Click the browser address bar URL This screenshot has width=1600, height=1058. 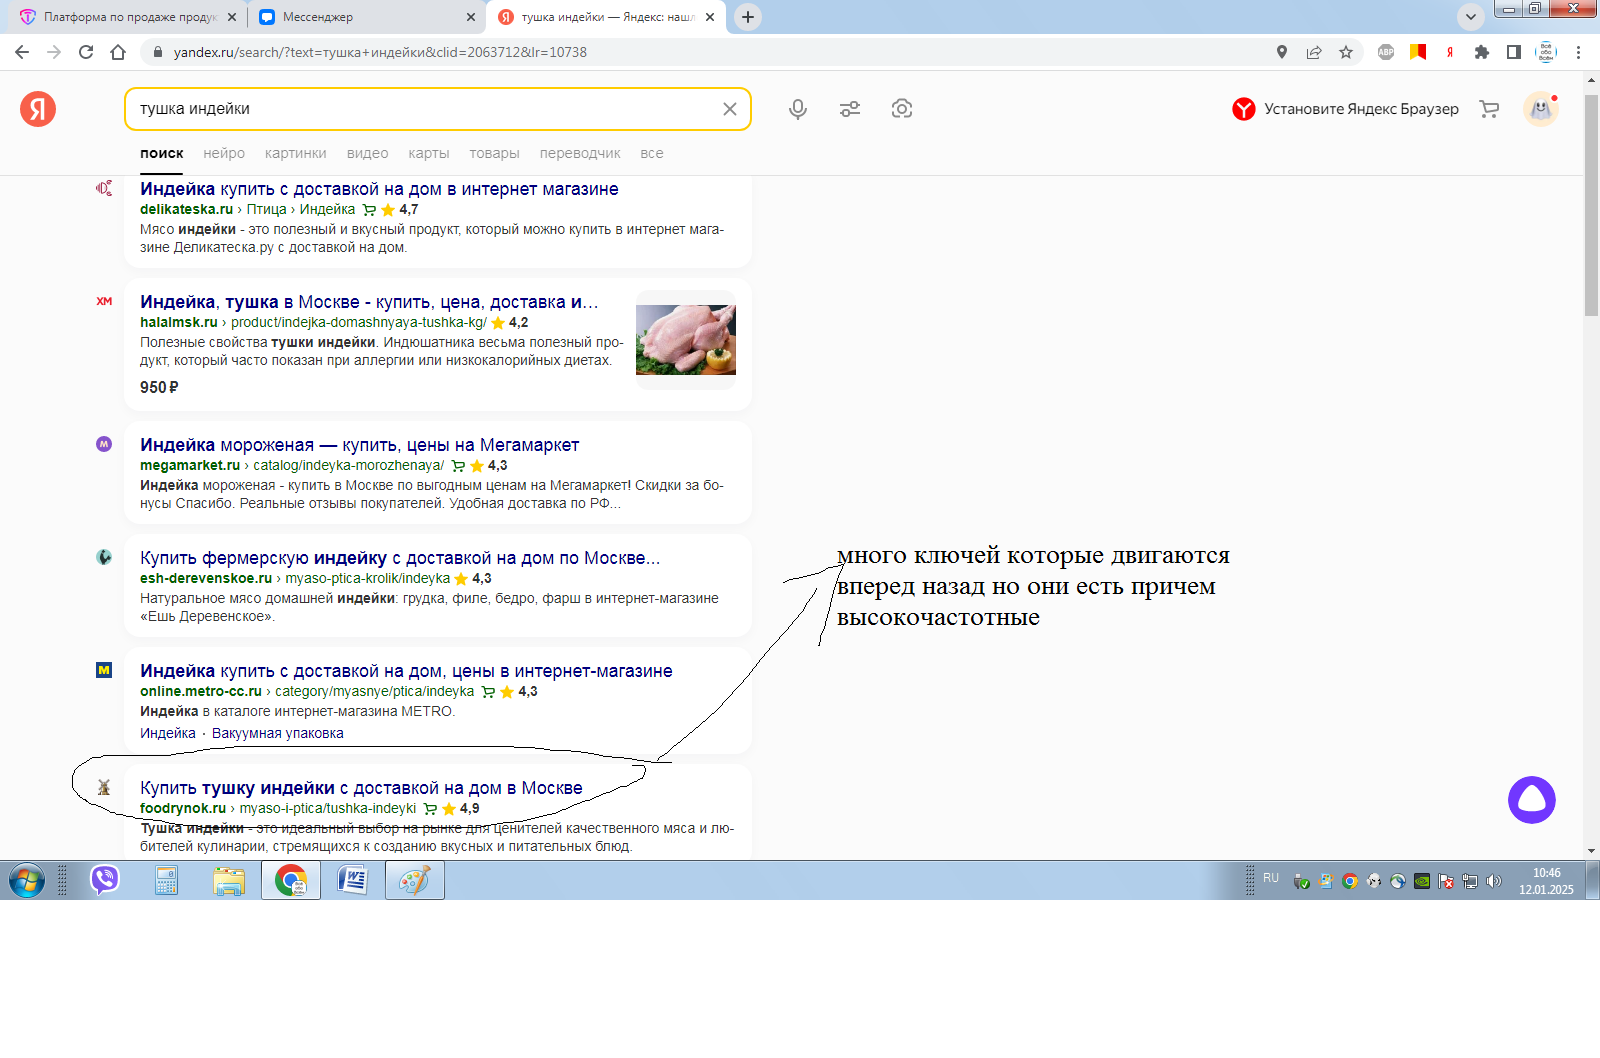point(380,52)
